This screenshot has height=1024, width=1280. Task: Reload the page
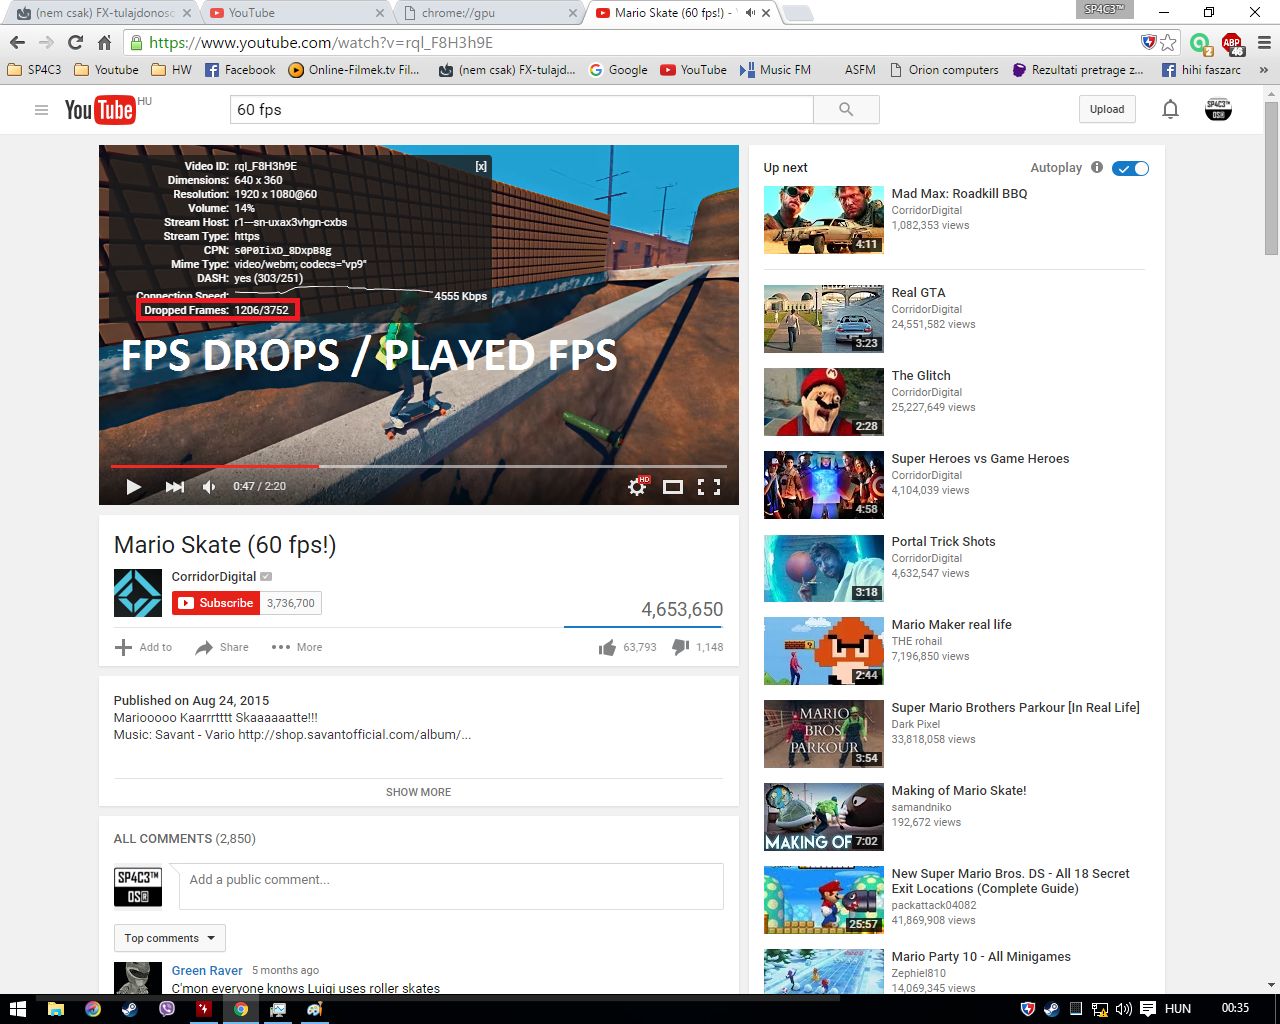coord(75,43)
